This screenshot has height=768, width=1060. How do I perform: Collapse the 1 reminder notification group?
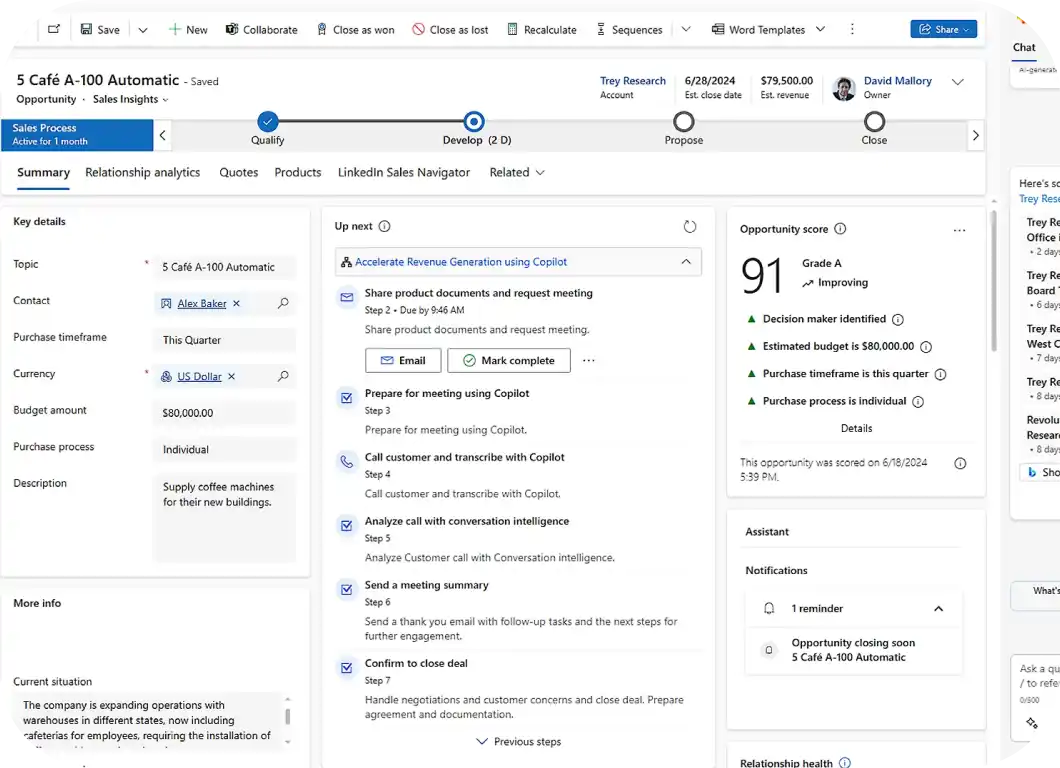[938, 608]
